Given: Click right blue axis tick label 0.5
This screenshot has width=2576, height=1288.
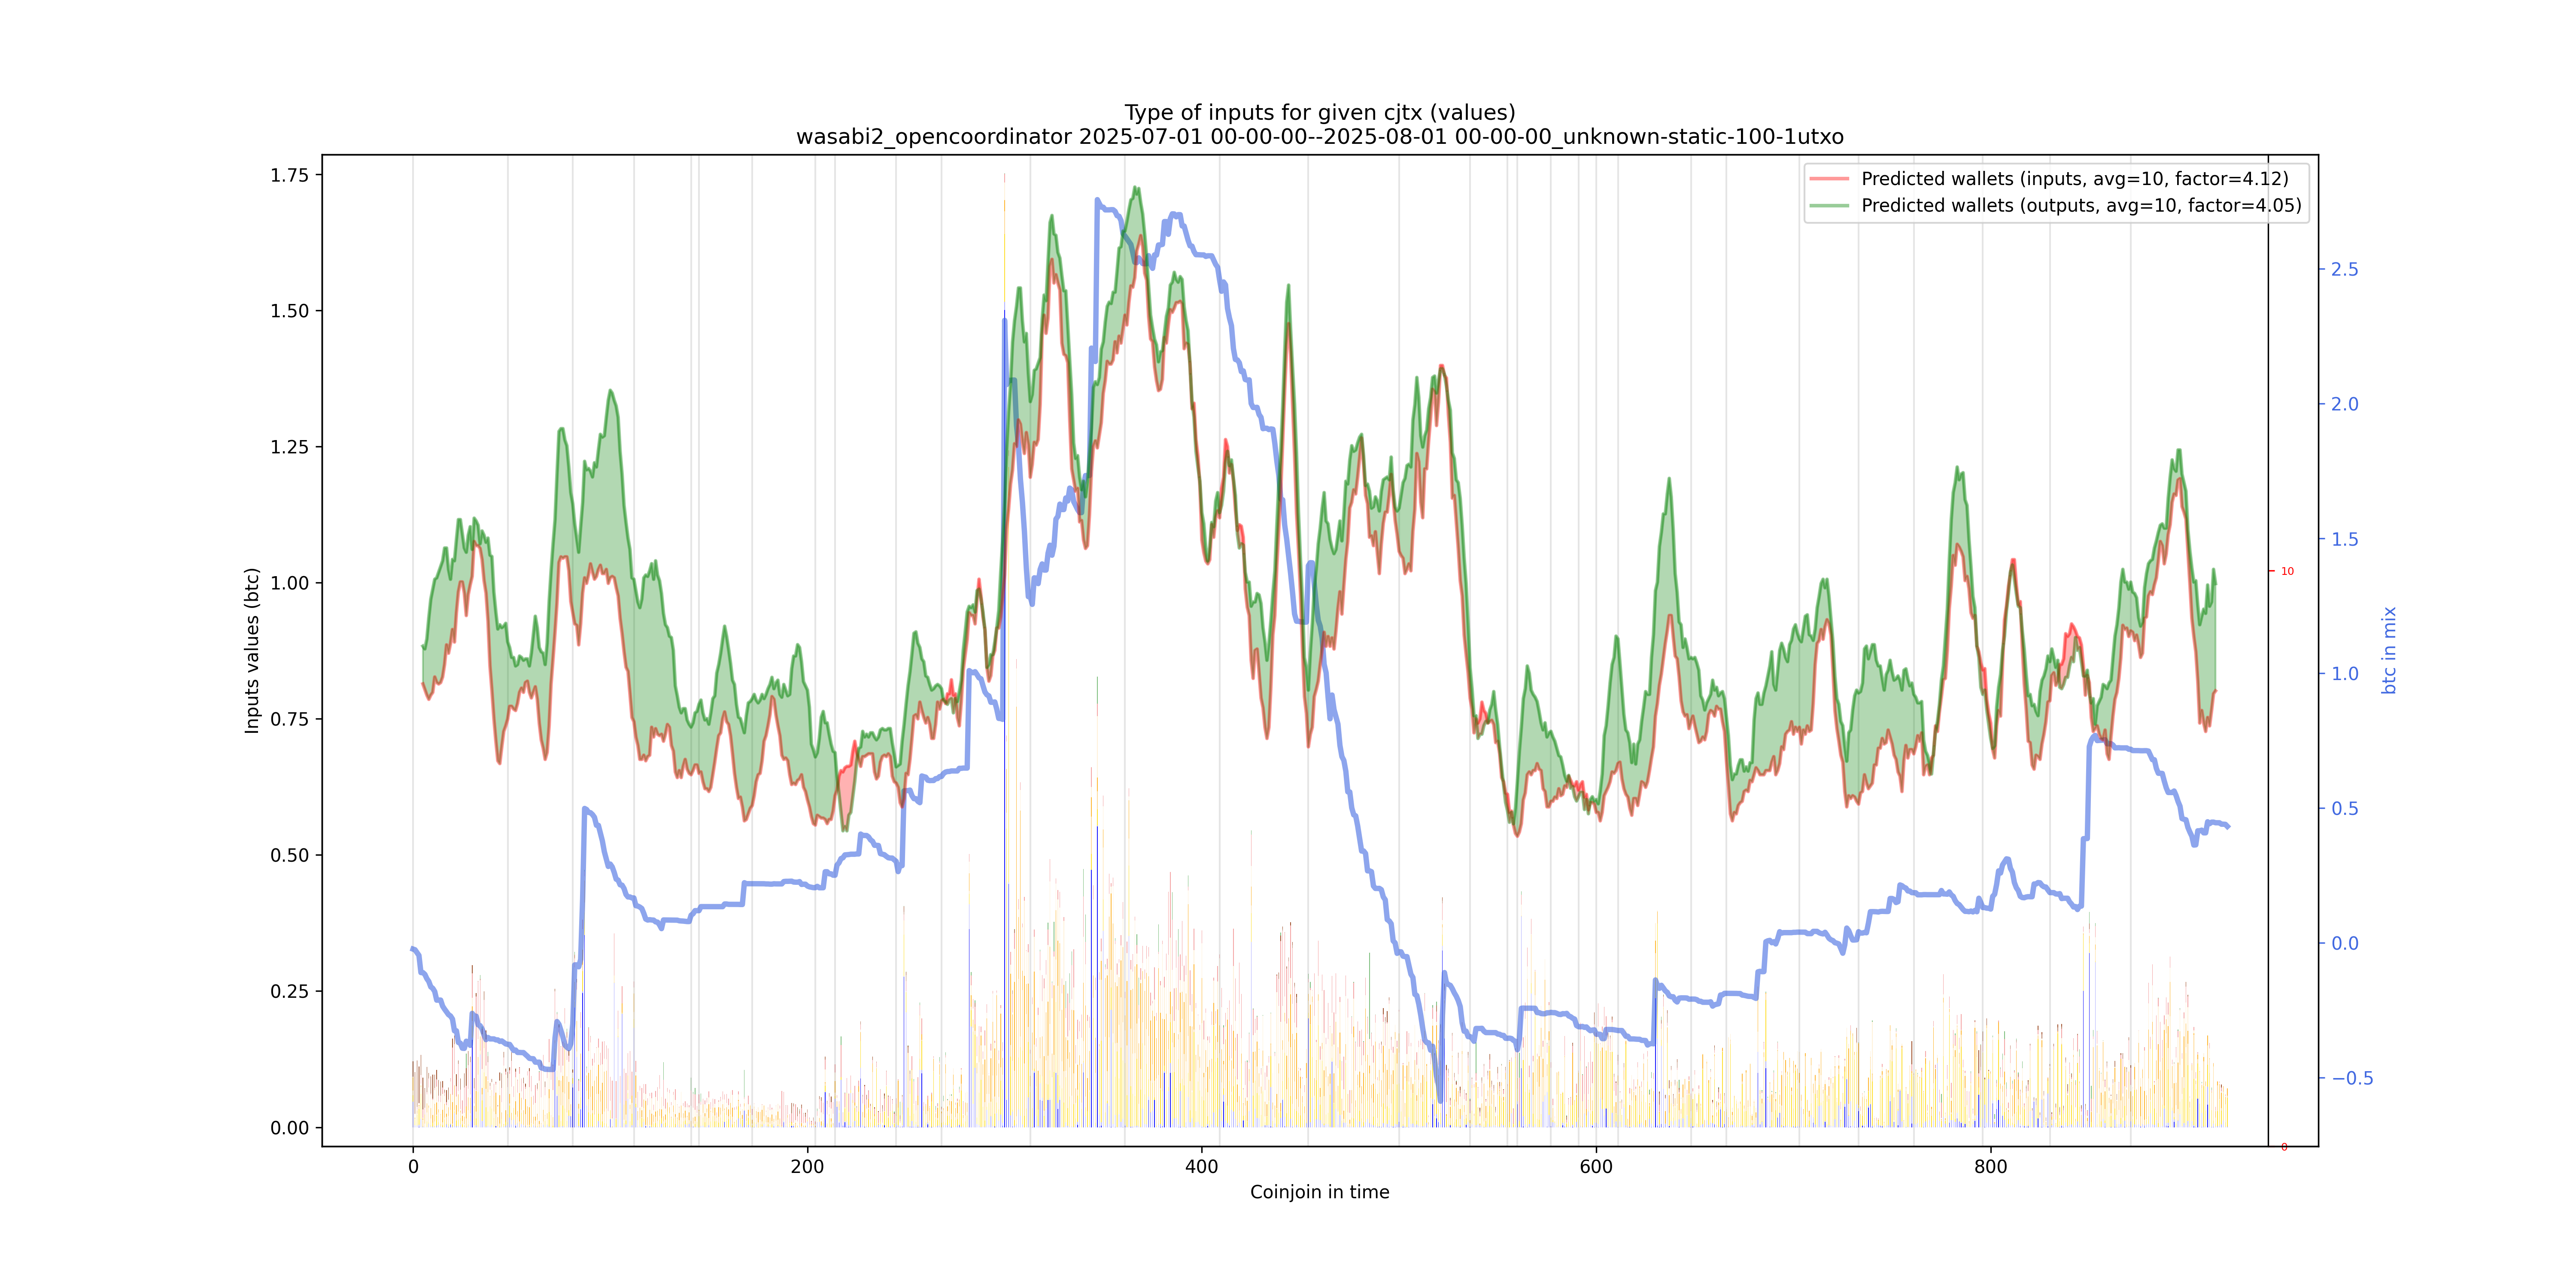Looking at the screenshot, I should [x=2345, y=808].
